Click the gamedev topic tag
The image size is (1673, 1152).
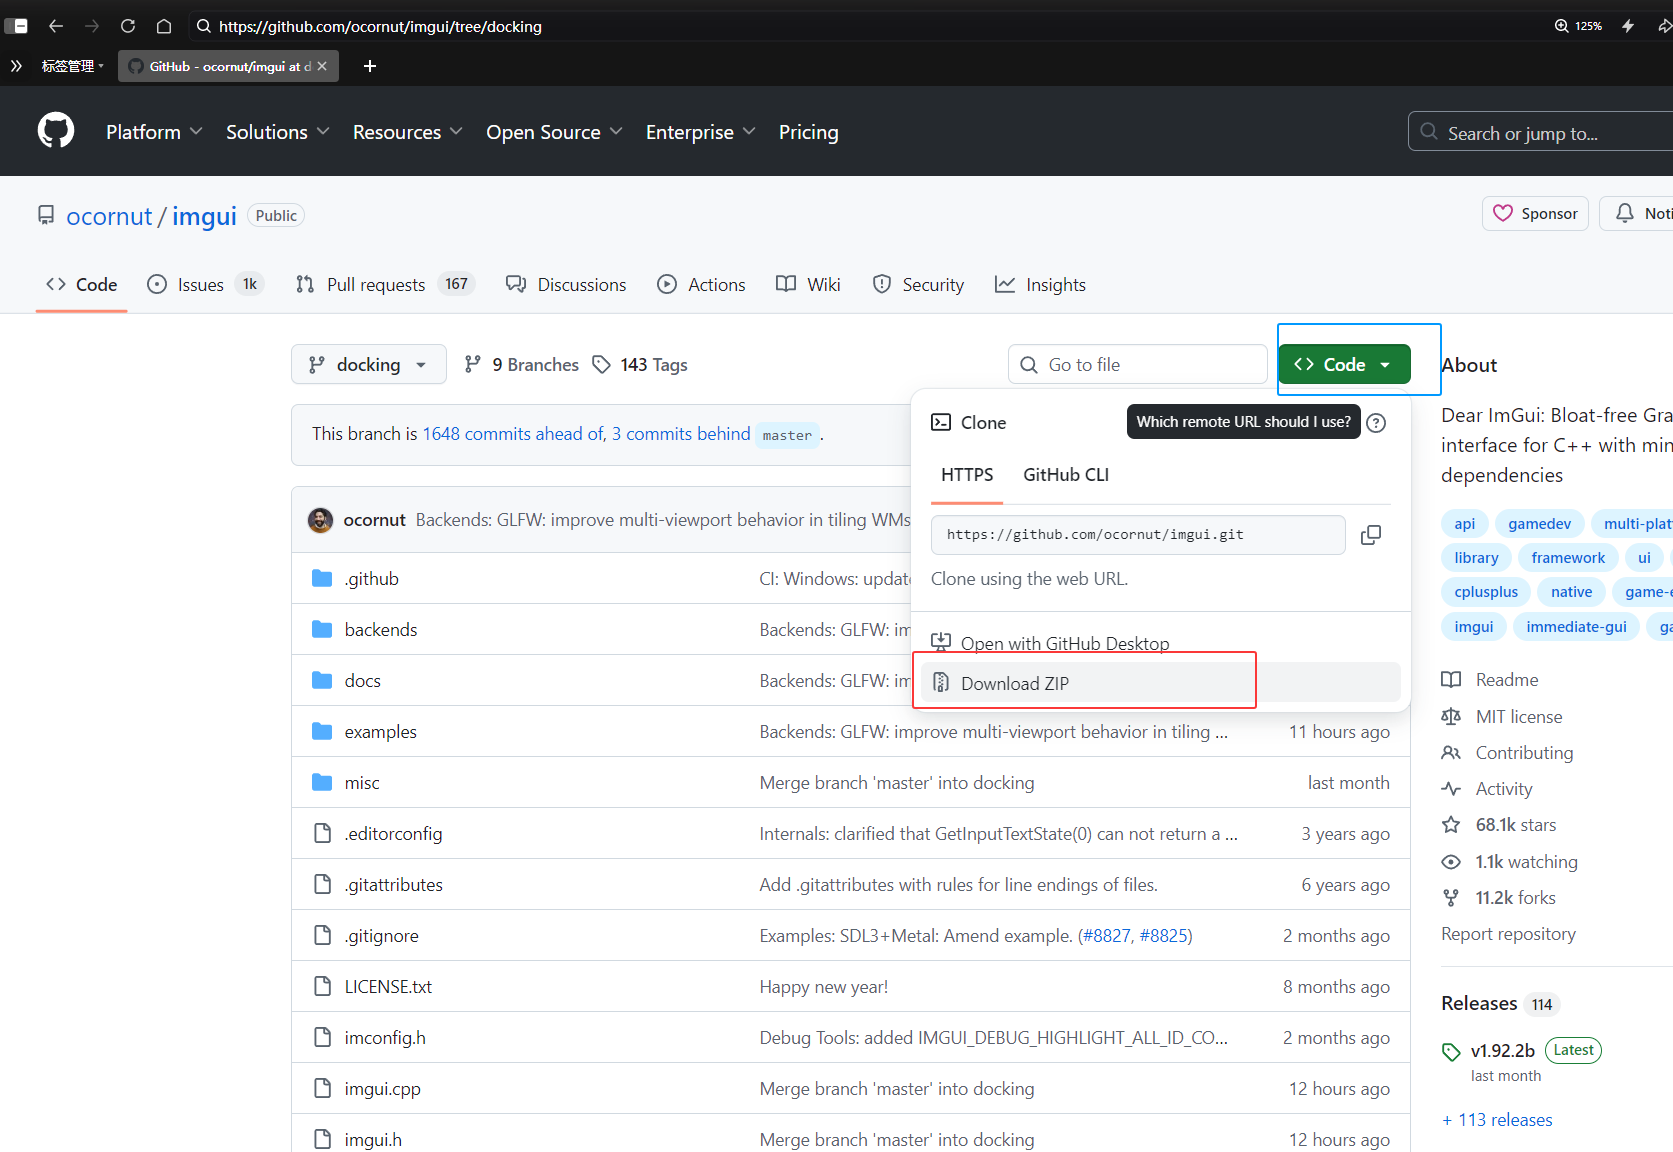coord(1539,524)
